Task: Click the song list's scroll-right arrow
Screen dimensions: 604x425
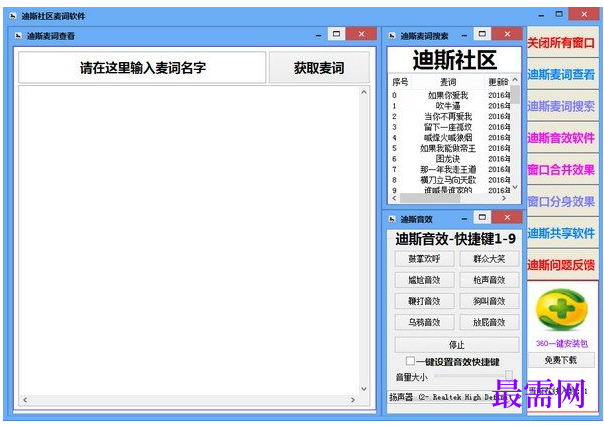Action: click(x=504, y=198)
